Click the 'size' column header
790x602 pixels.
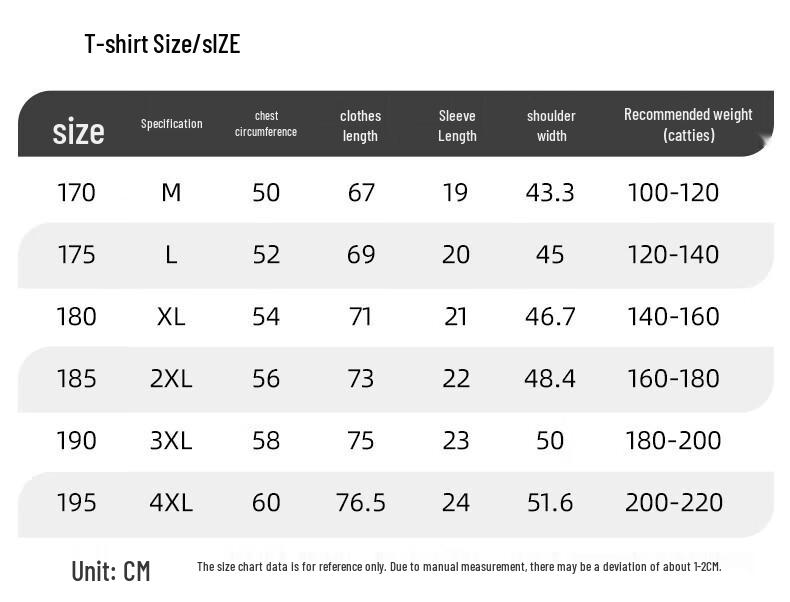coord(78,131)
